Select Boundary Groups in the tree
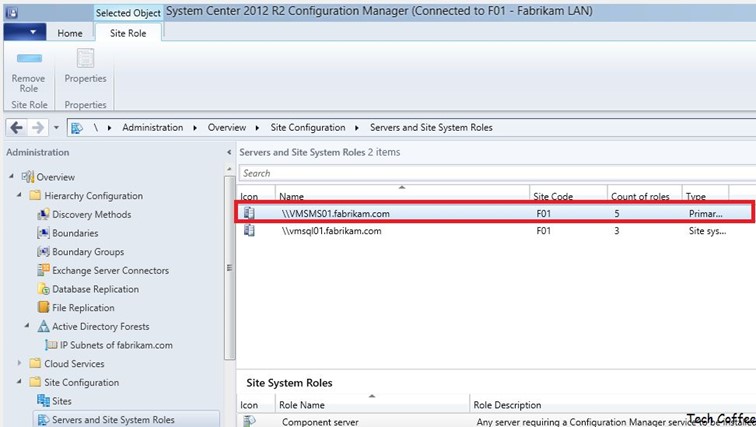This screenshot has height=427, width=756. 88,252
